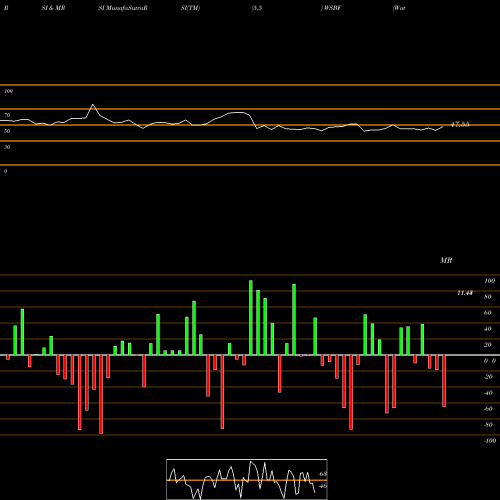Click the 68 label inside mini chart
Viewport: 500px width, 500px height.
(x=323, y=474)
